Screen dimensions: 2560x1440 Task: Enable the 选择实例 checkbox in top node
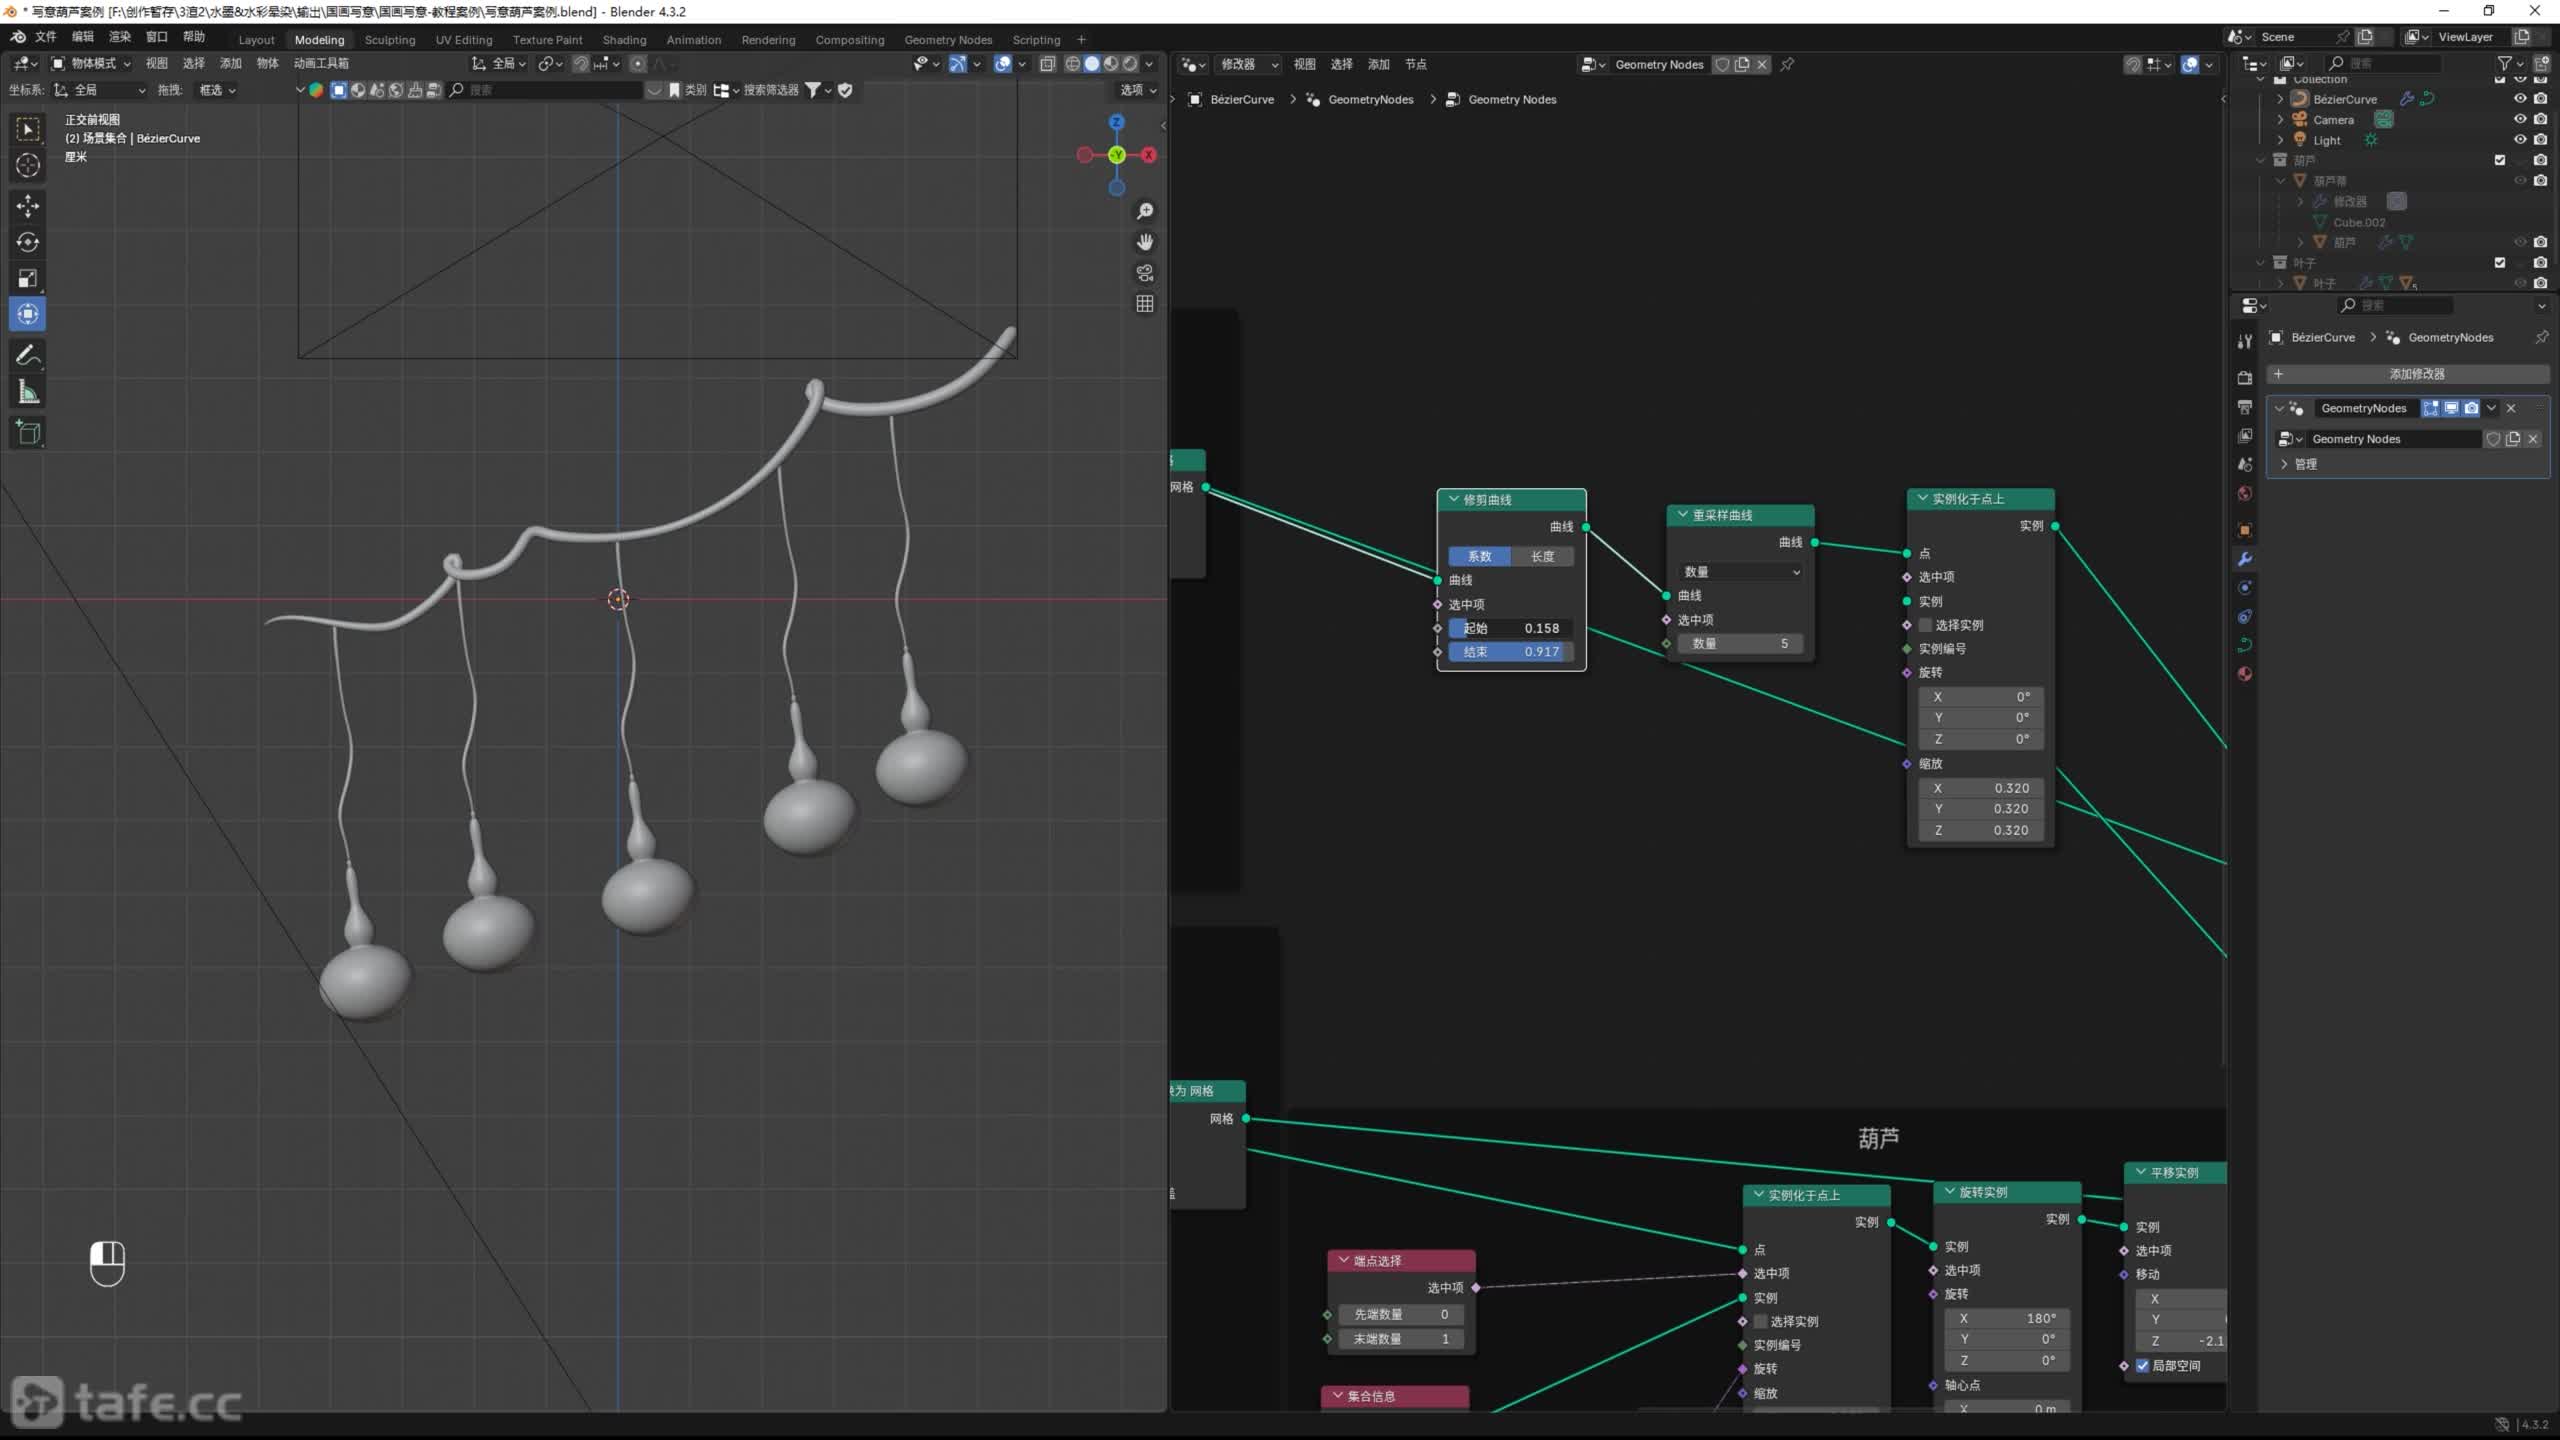point(1925,625)
